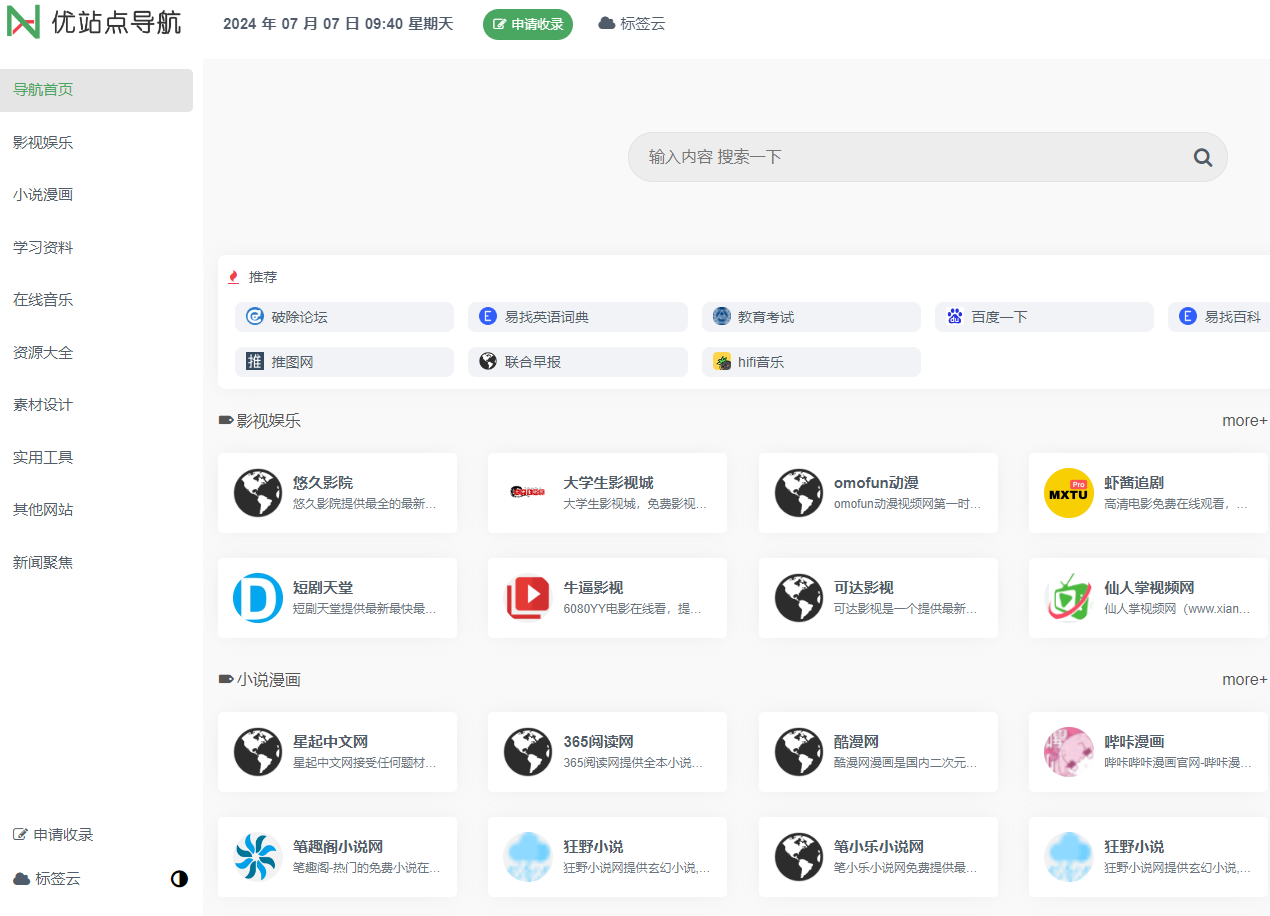The image size is (1270, 916).
Task: Click the search magnifier icon
Action: point(1203,157)
